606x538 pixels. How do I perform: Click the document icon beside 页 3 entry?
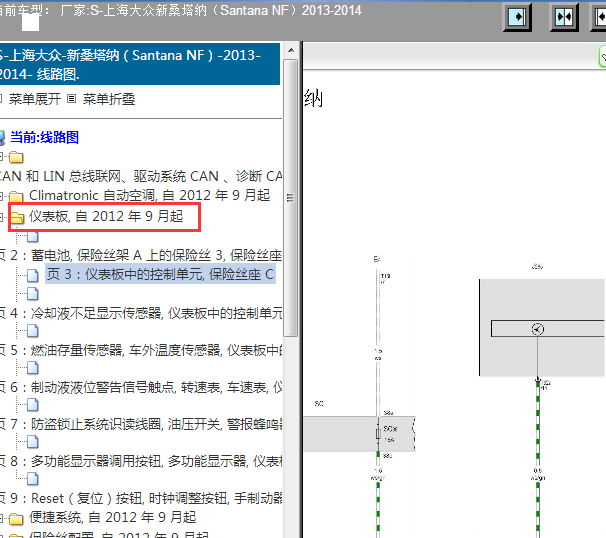point(33,275)
